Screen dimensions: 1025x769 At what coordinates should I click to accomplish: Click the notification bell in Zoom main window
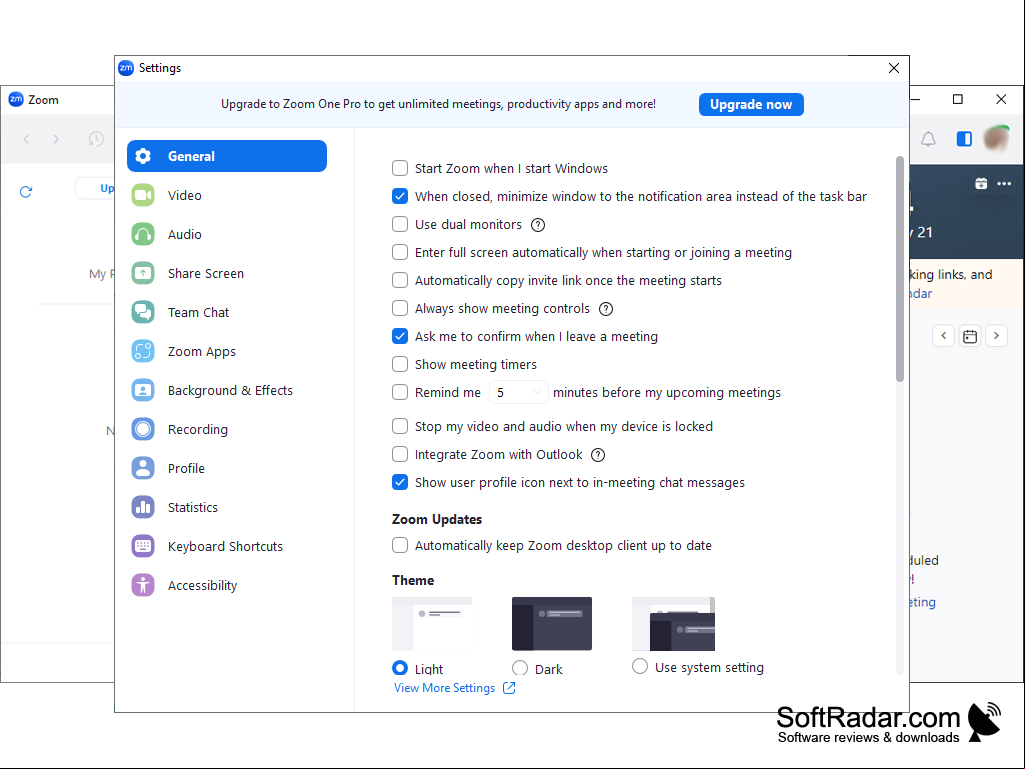[928, 139]
